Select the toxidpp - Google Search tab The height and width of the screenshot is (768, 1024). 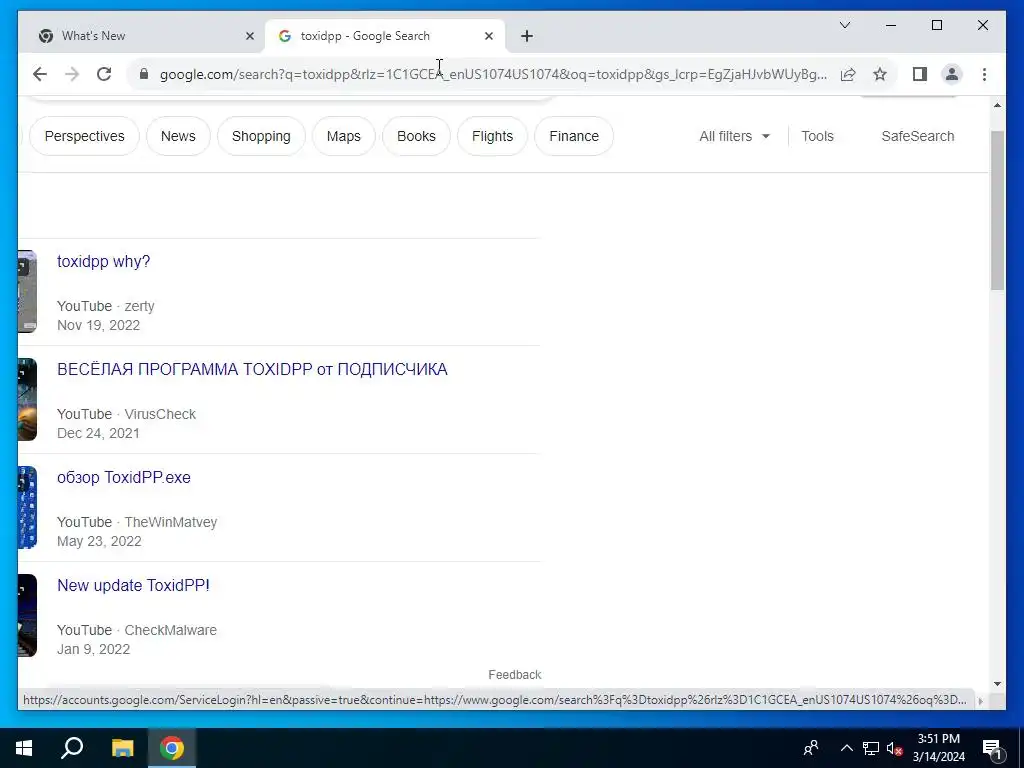[385, 36]
